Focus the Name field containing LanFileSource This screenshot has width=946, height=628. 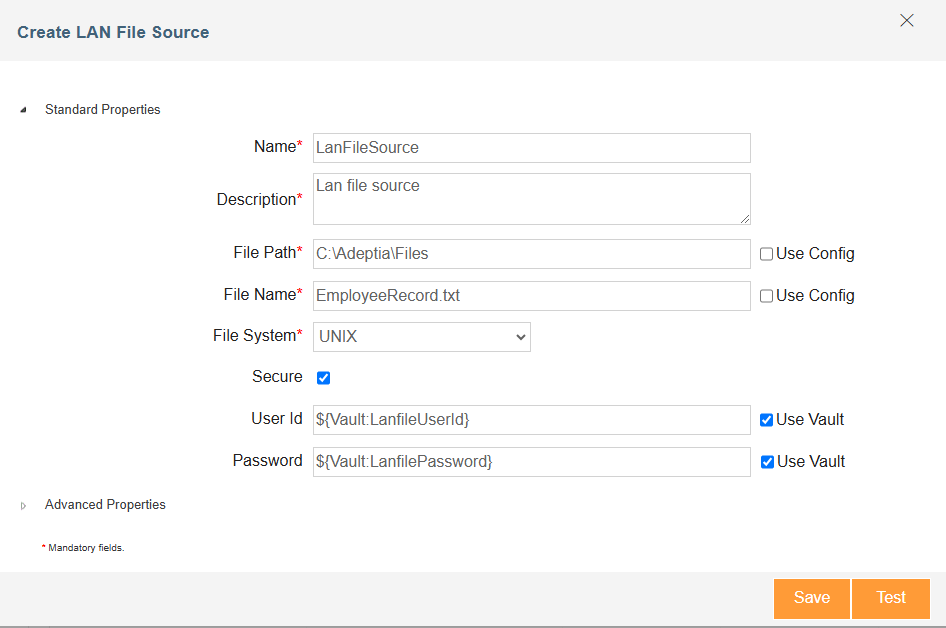tap(532, 148)
